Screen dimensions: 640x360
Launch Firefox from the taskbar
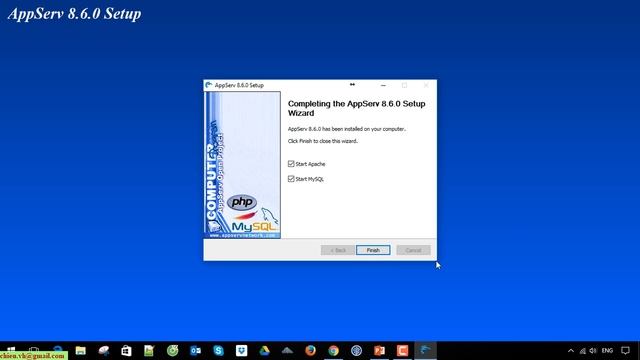(310, 351)
